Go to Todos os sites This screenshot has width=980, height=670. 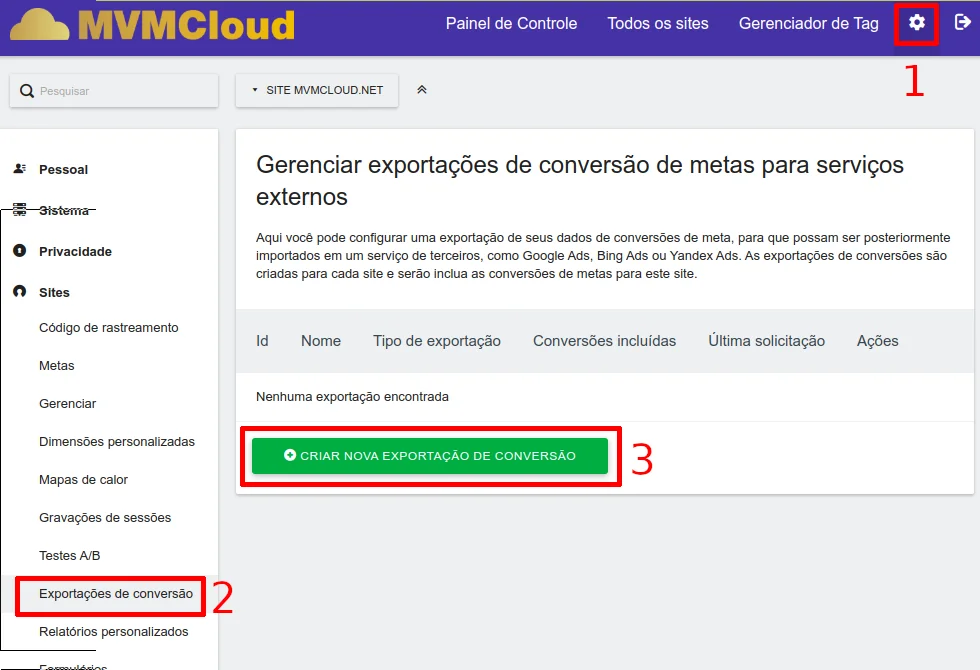coord(657,23)
